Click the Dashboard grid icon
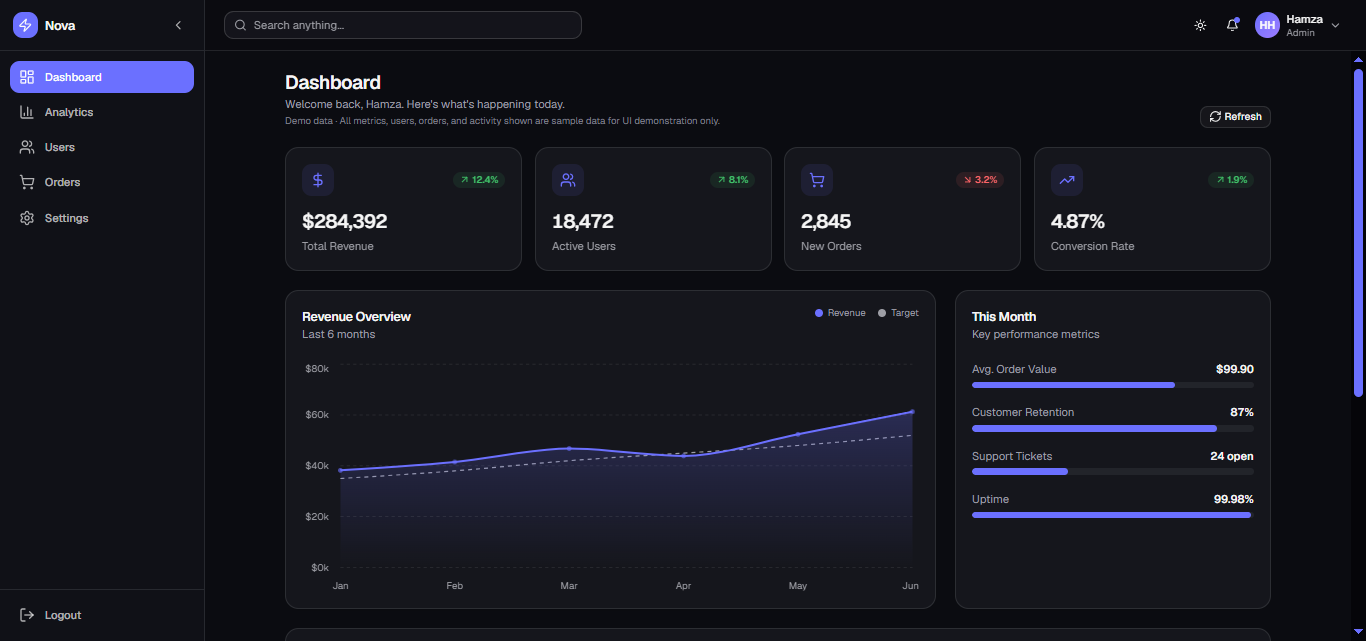This screenshot has width=1366, height=641. (x=27, y=77)
